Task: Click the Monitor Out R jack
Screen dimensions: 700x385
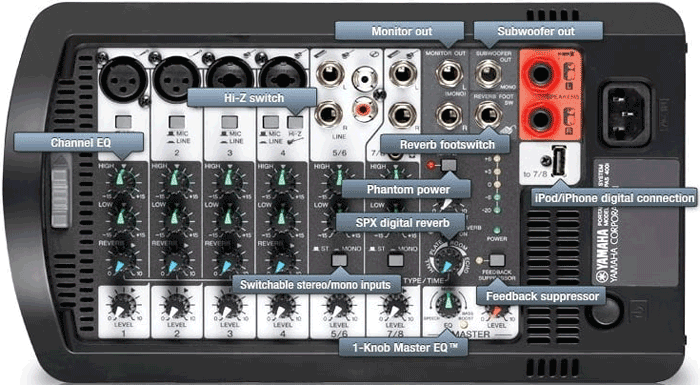Action: click(449, 115)
